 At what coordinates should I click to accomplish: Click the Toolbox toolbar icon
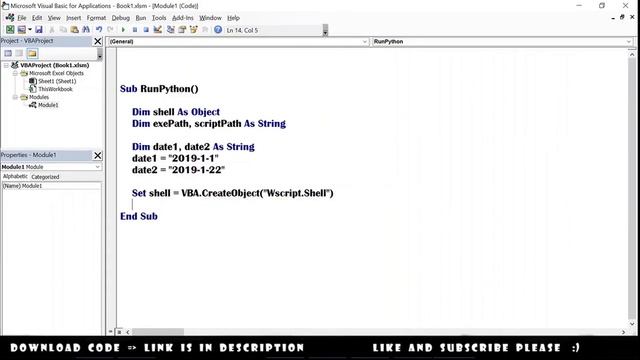[x=205, y=30]
